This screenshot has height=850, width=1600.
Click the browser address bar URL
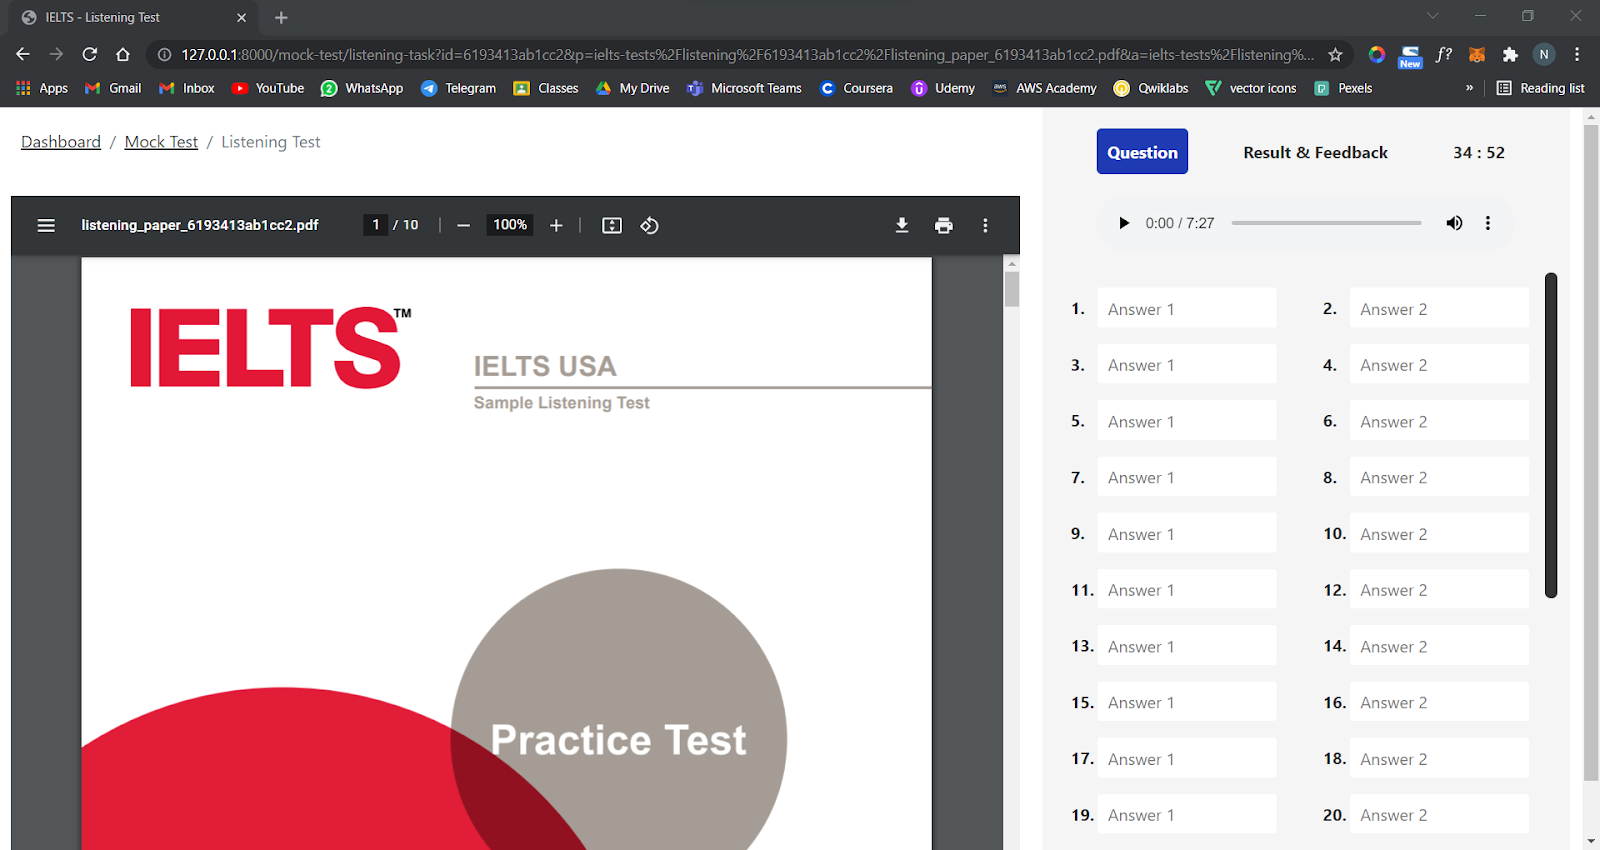coord(748,55)
